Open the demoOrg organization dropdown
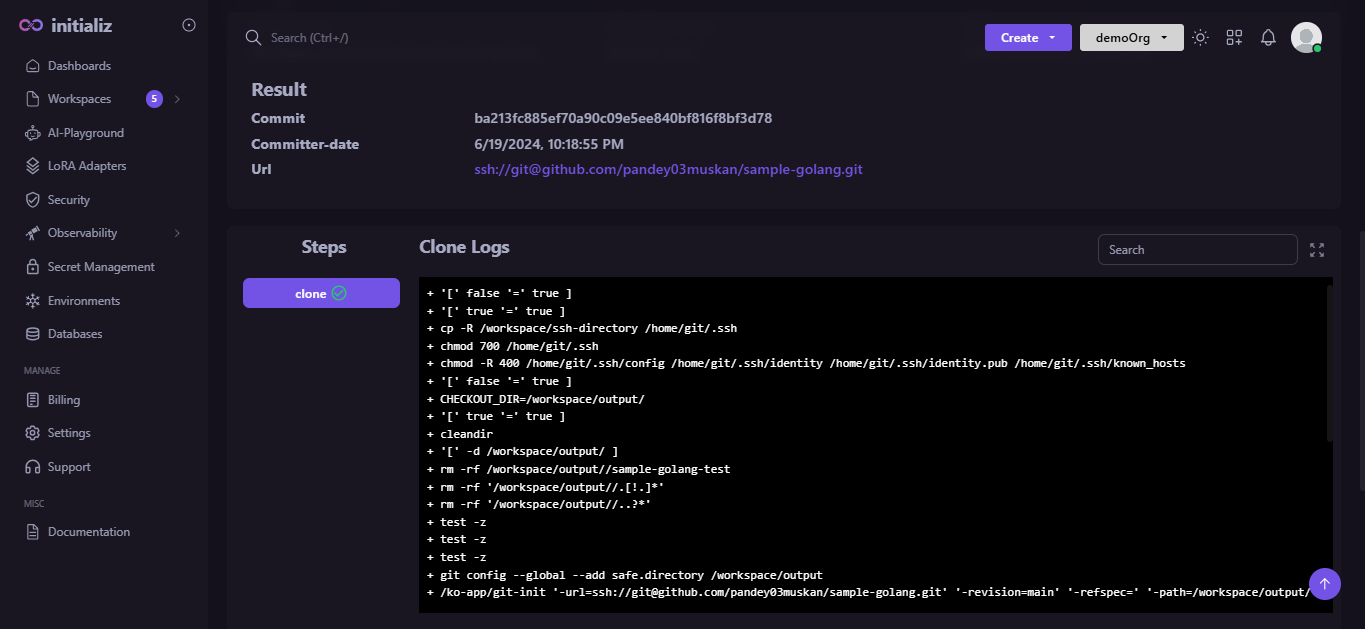The image size is (1365, 629). tap(1132, 37)
